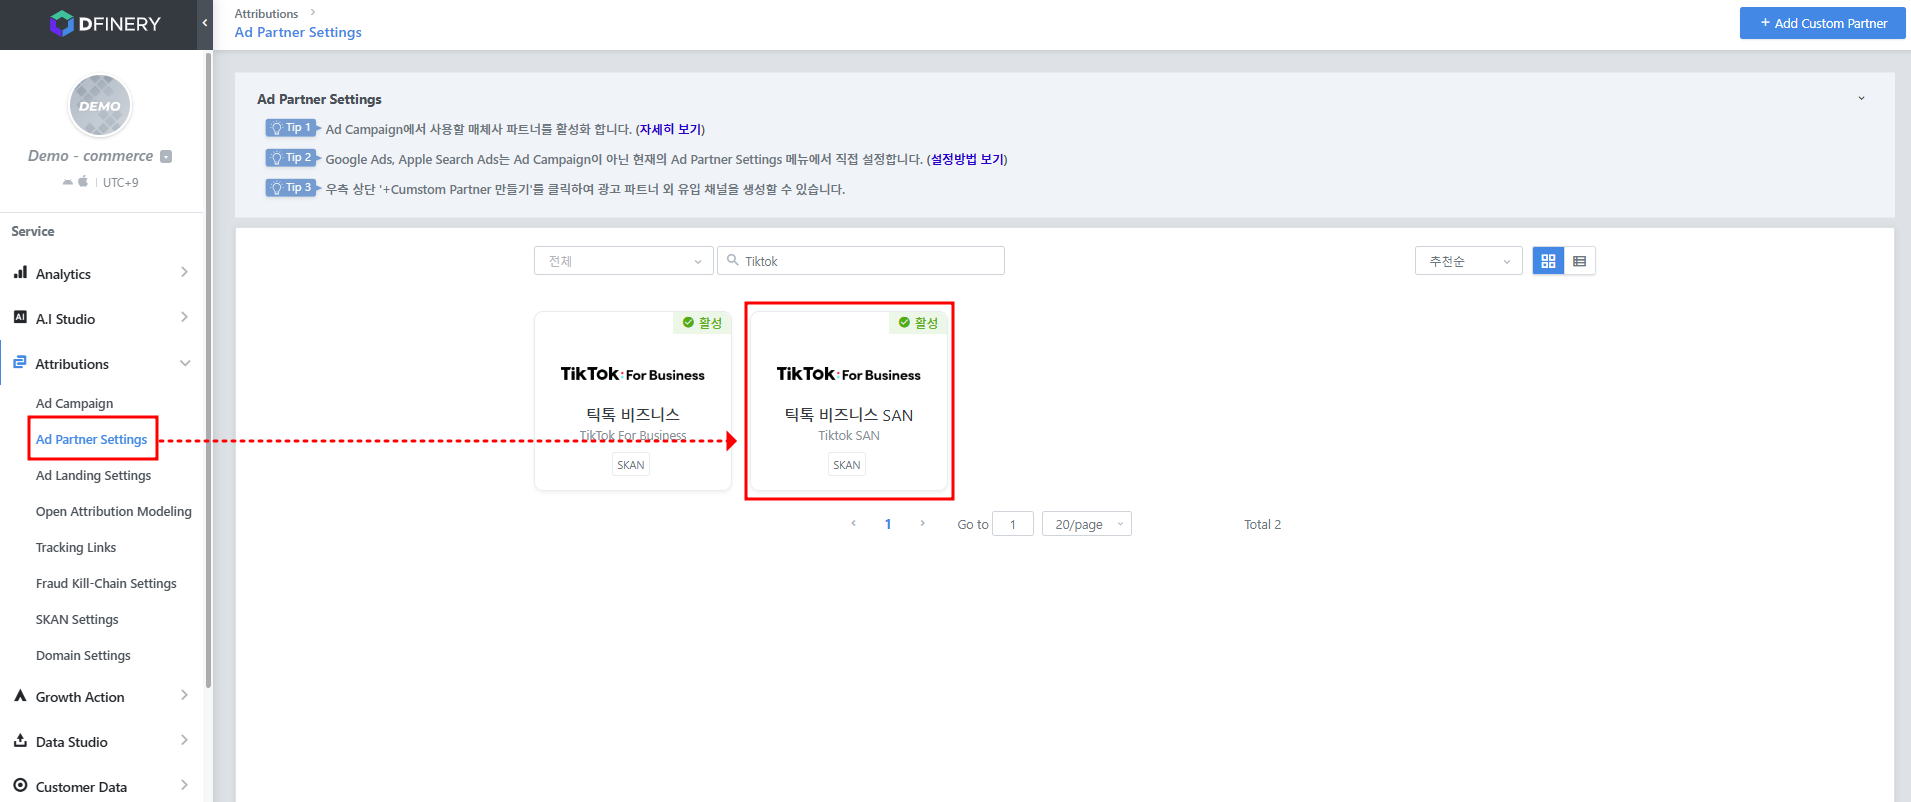Open the 전체 category dropdown
Viewport: 1911px width, 802px height.
tap(623, 260)
